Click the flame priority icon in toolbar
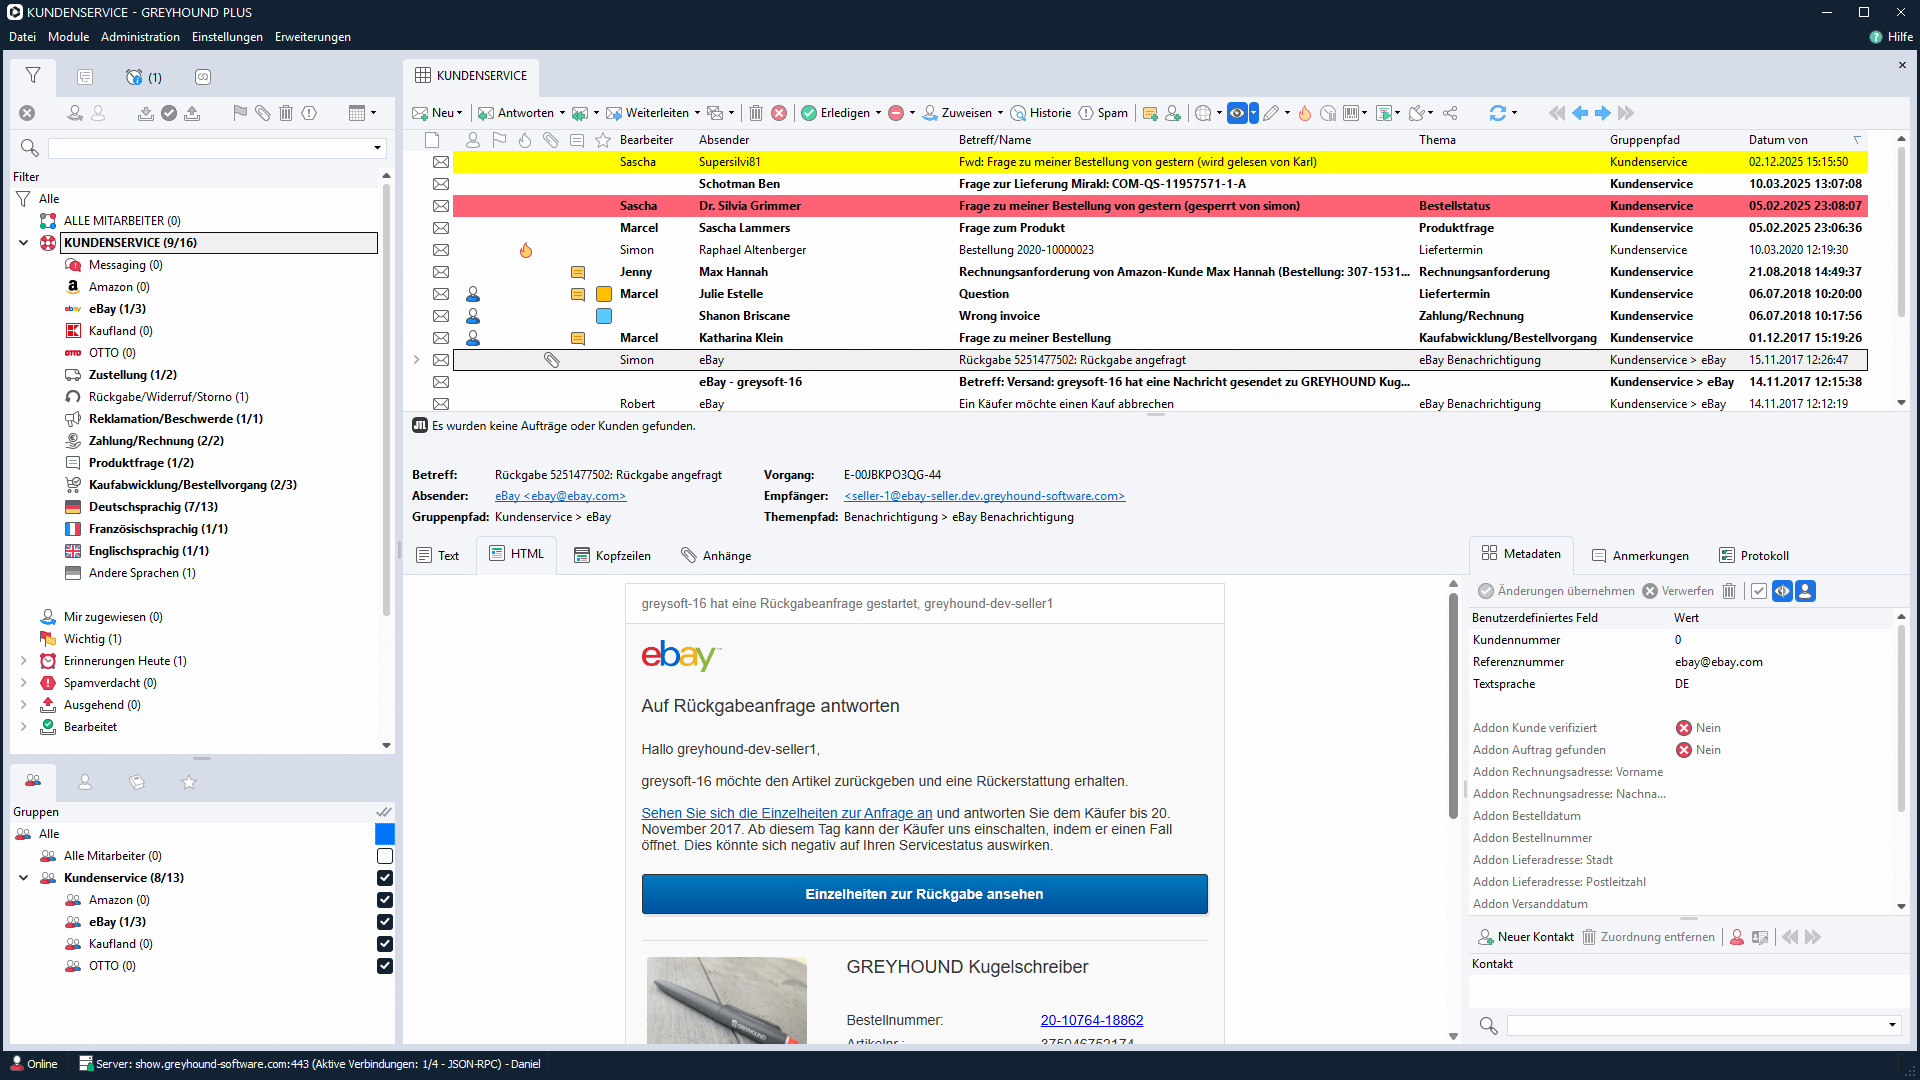Image resolution: width=1920 pixels, height=1080 pixels. [1305, 113]
